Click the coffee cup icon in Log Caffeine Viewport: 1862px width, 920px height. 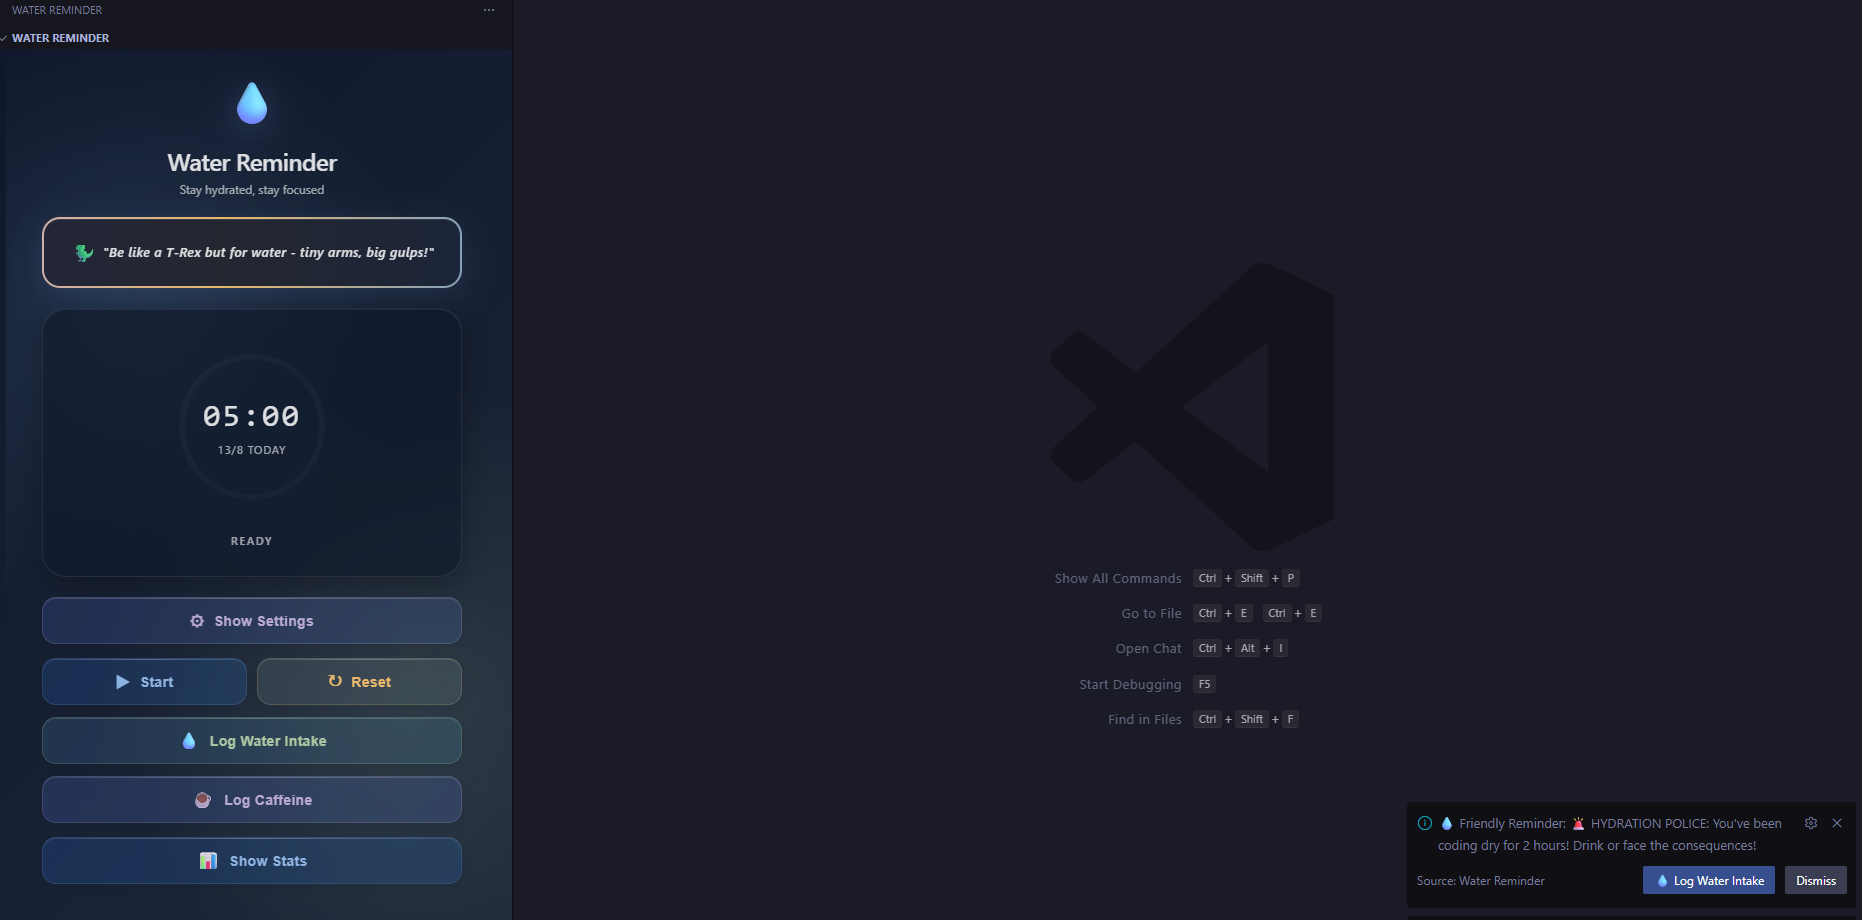pyautogui.click(x=203, y=800)
